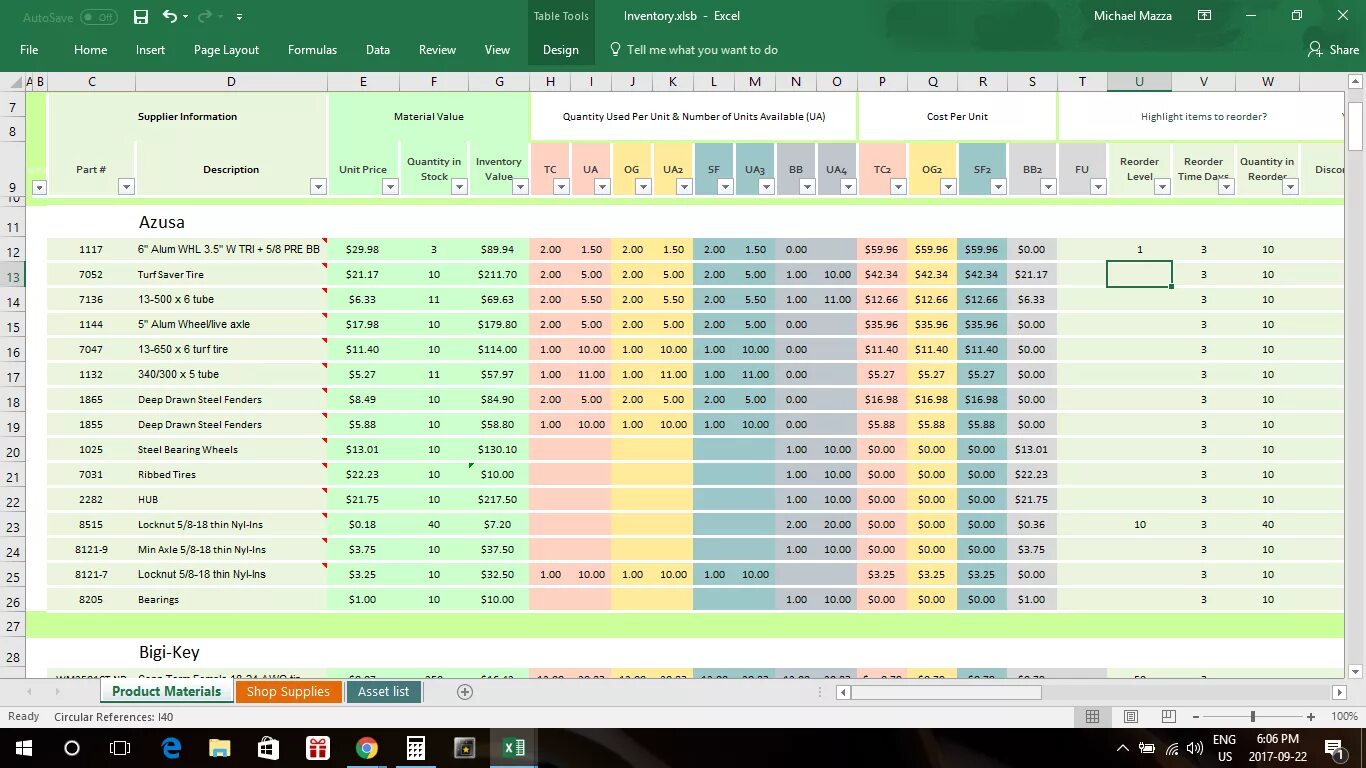Open the Insert ribbon tab
Viewport: 1366px width, 768px height.
point(151,50)
